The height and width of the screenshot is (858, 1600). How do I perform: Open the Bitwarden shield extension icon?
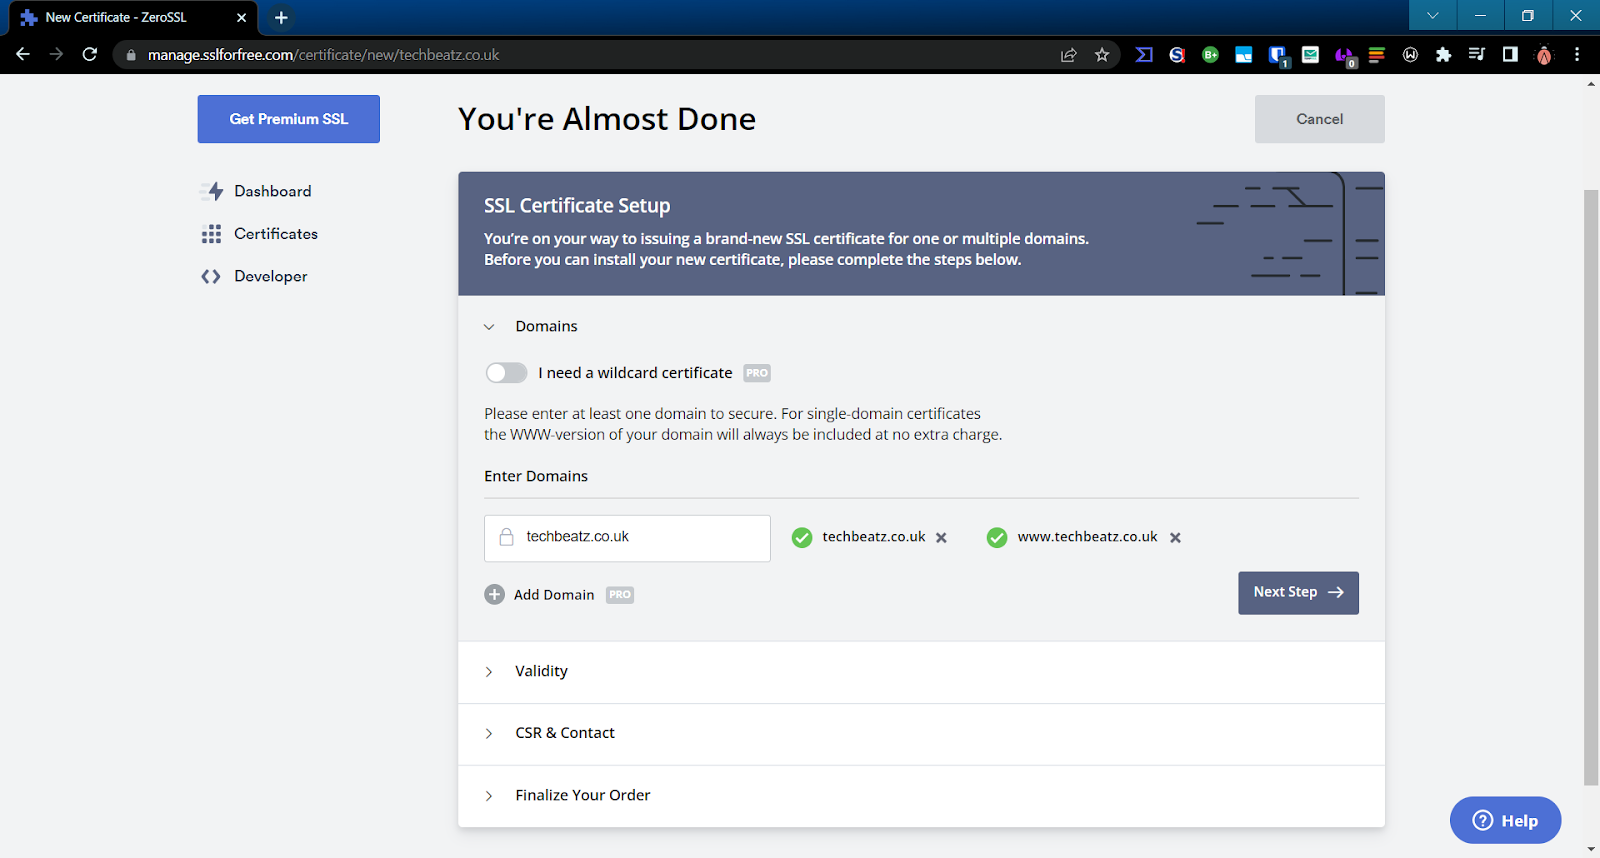click(x=1277, y=56)
